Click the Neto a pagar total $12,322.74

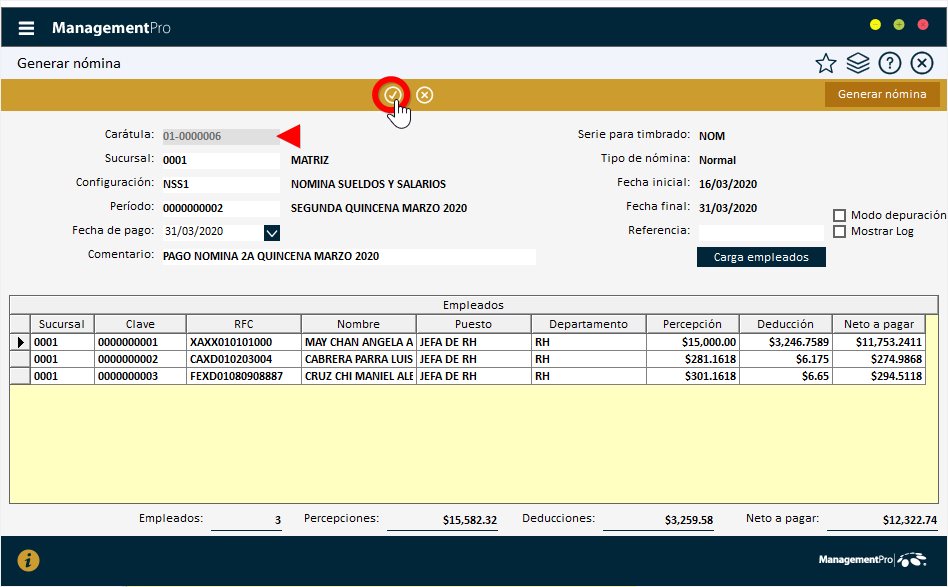[x=909, y=520]
